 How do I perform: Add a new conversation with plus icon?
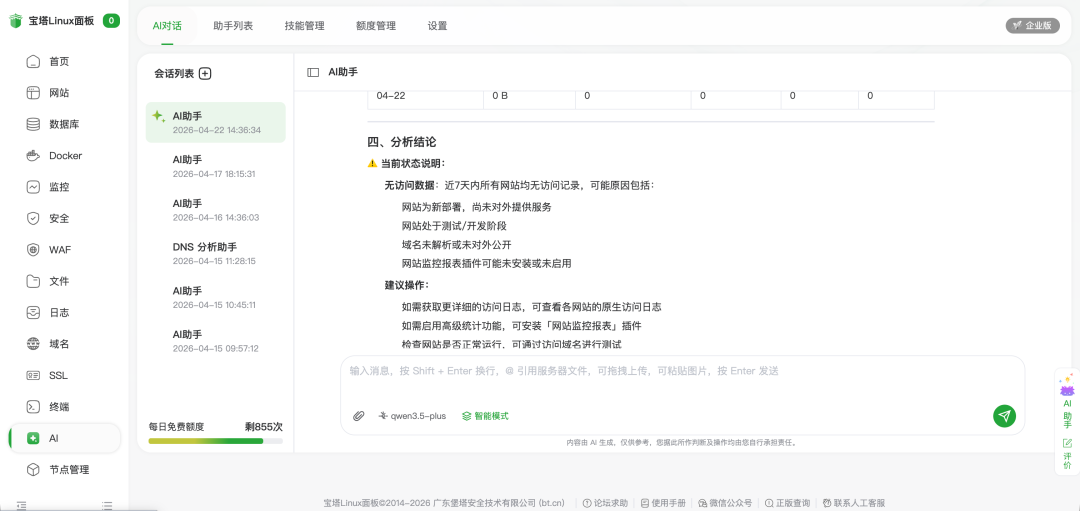205,74
